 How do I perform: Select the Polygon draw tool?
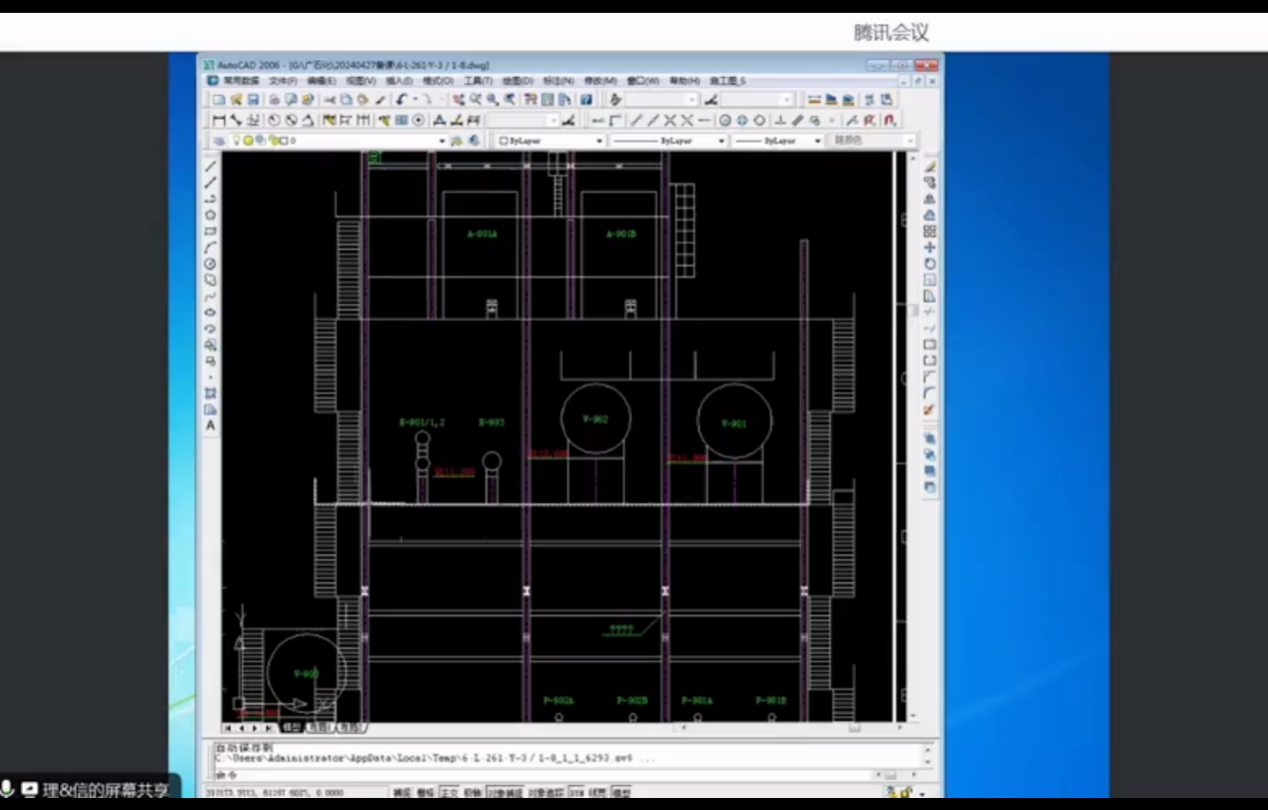pyautogui.click(x=210, y=215)
